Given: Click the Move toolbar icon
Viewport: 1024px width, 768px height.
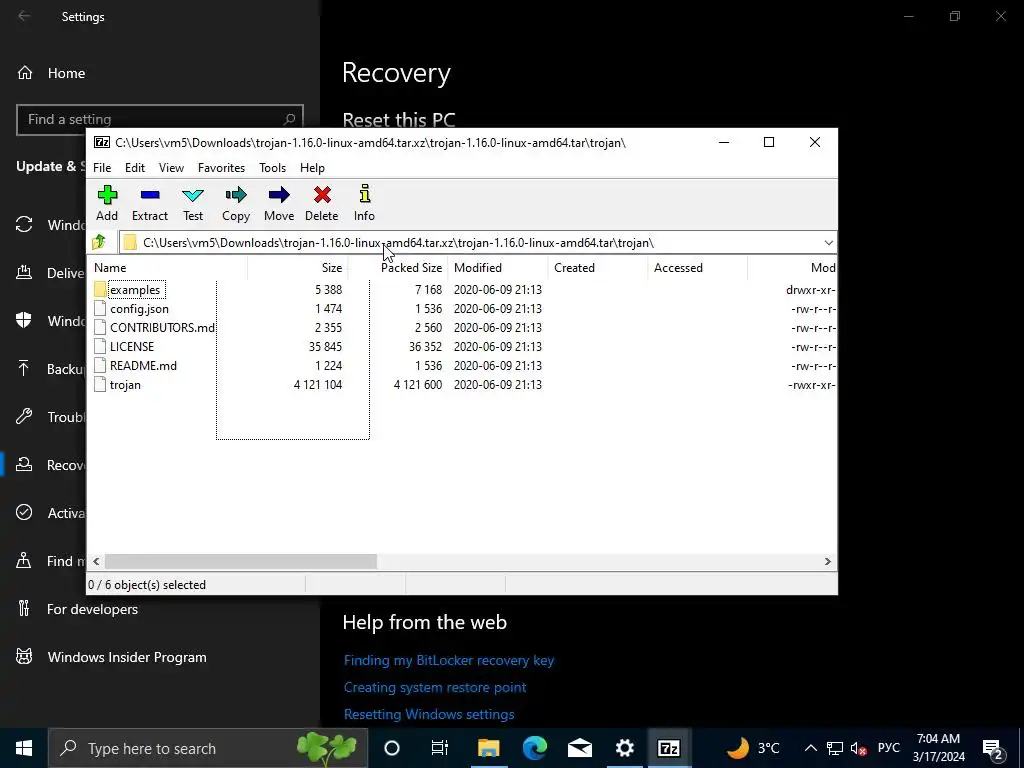Looking at the screenshot, I should pos(279,195).
